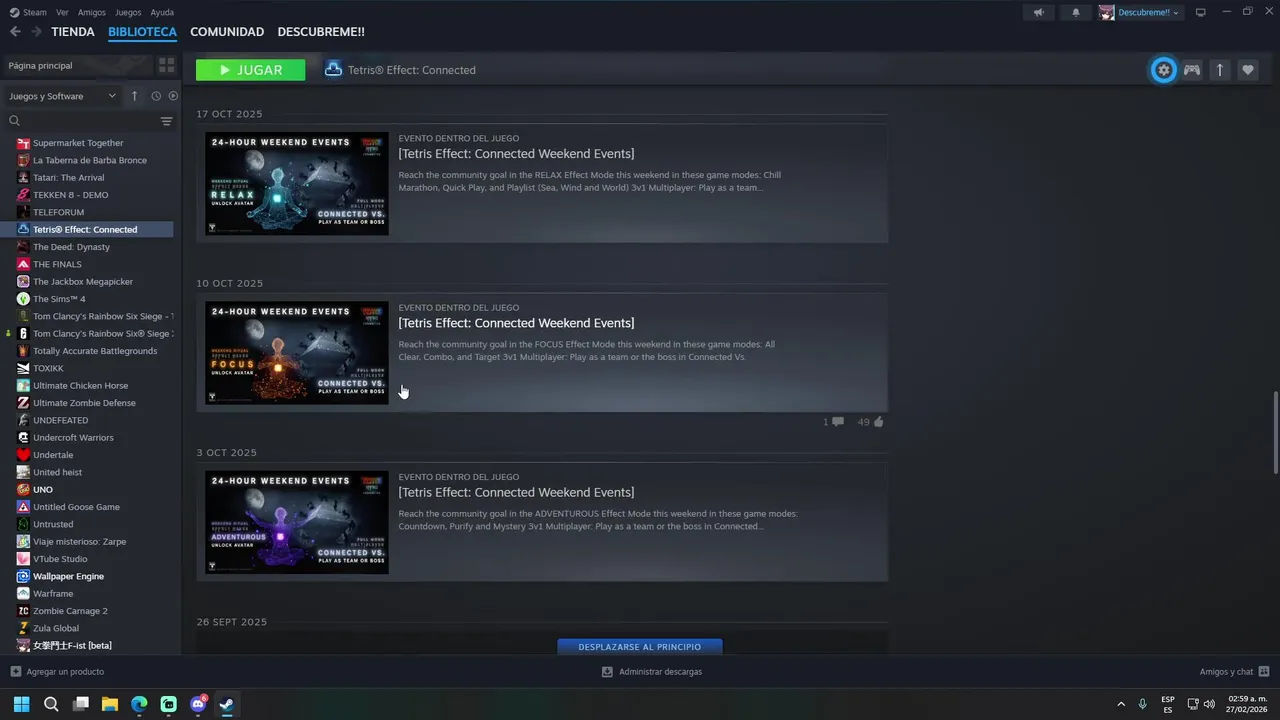Open the 10 Oct Weekend Events title
This screenshot has width=1280, height=720.
point(516,323)
